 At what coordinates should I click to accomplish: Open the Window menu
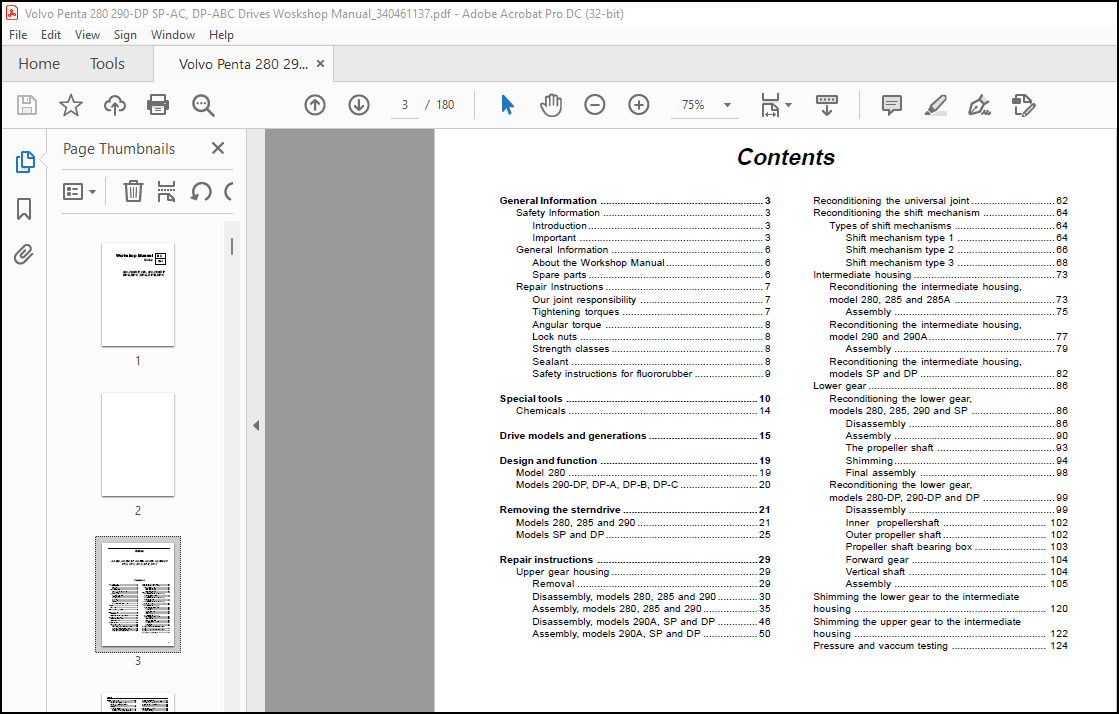tap(173, 35)
